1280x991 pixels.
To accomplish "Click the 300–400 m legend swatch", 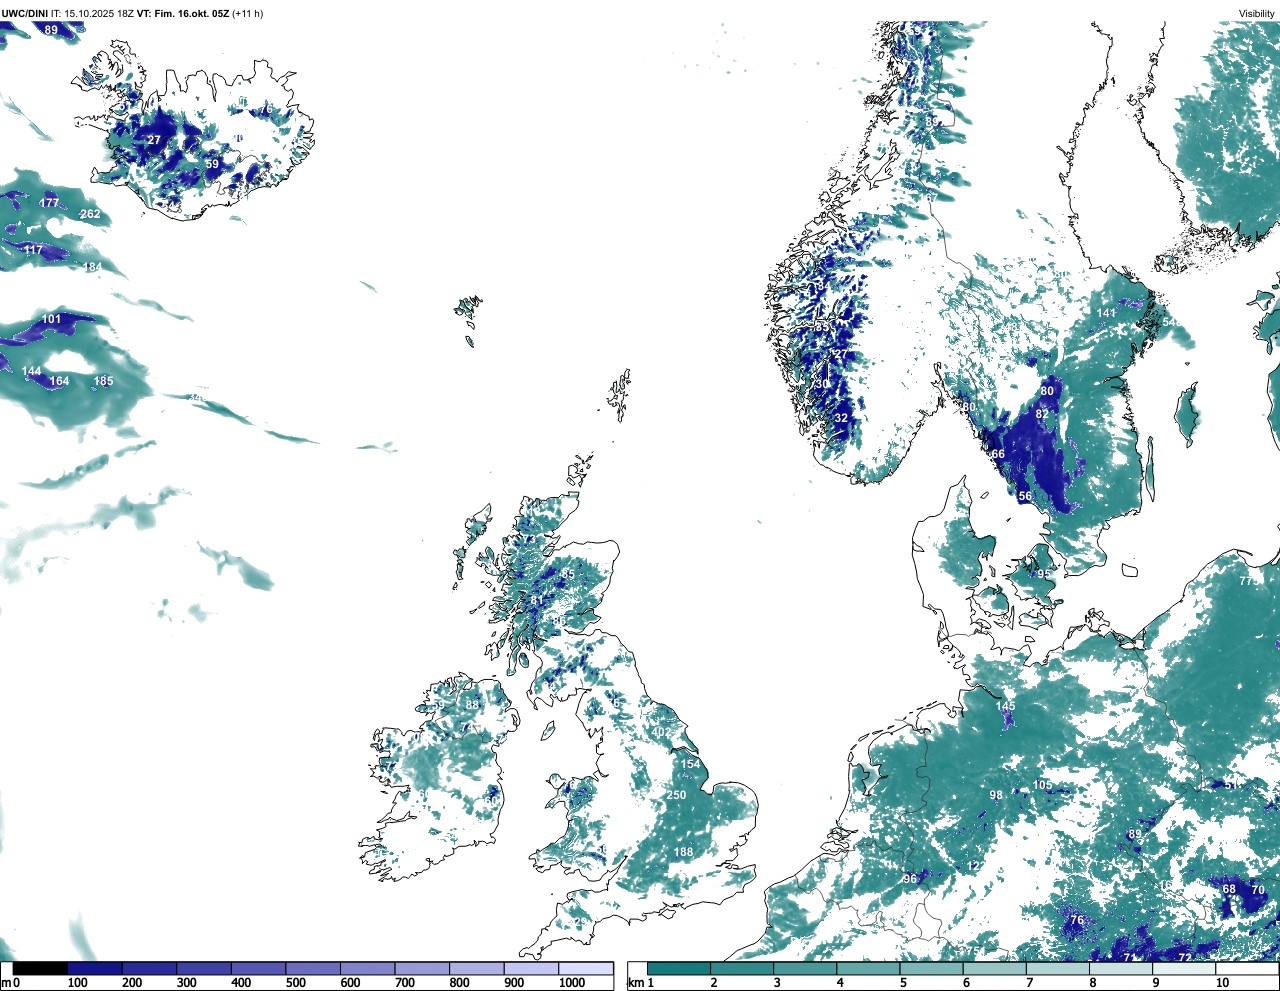I will pos(204,968).
